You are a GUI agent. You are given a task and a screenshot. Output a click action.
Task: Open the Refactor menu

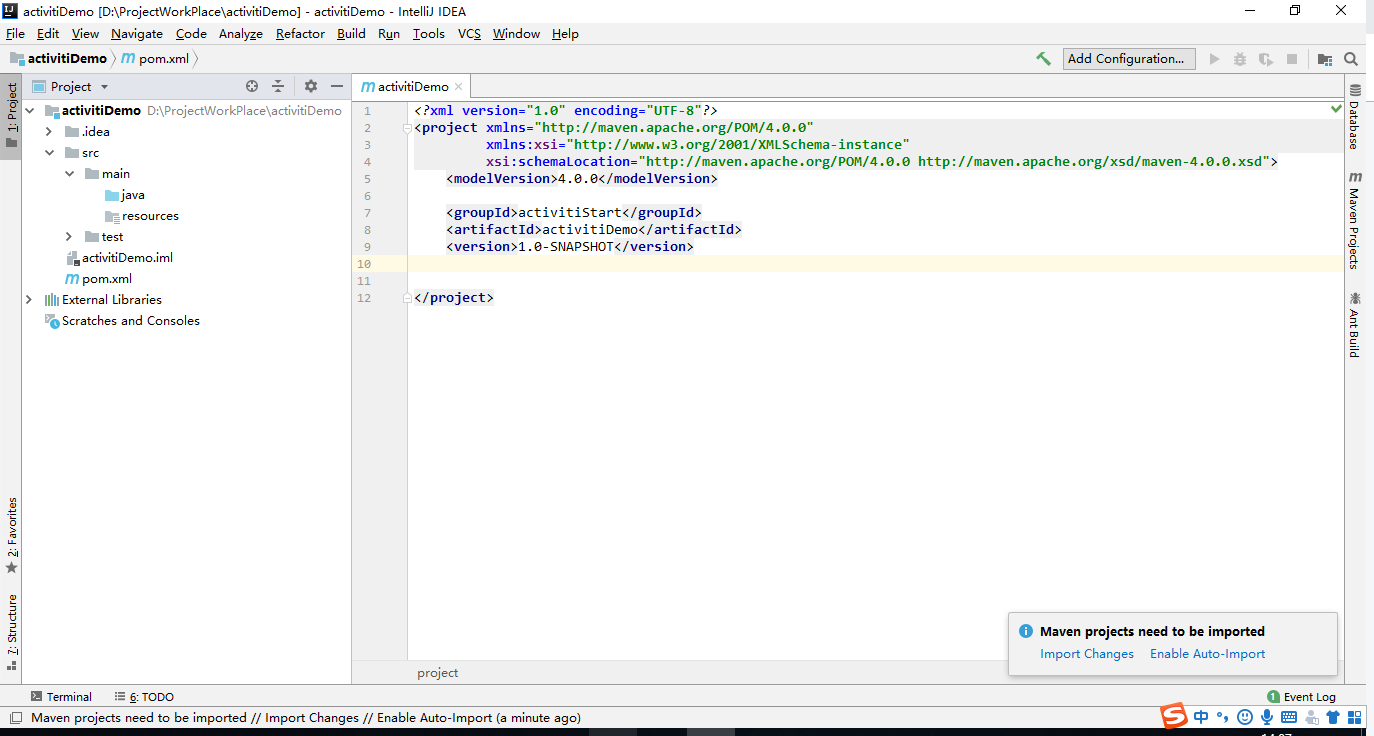tap(300, 34)
